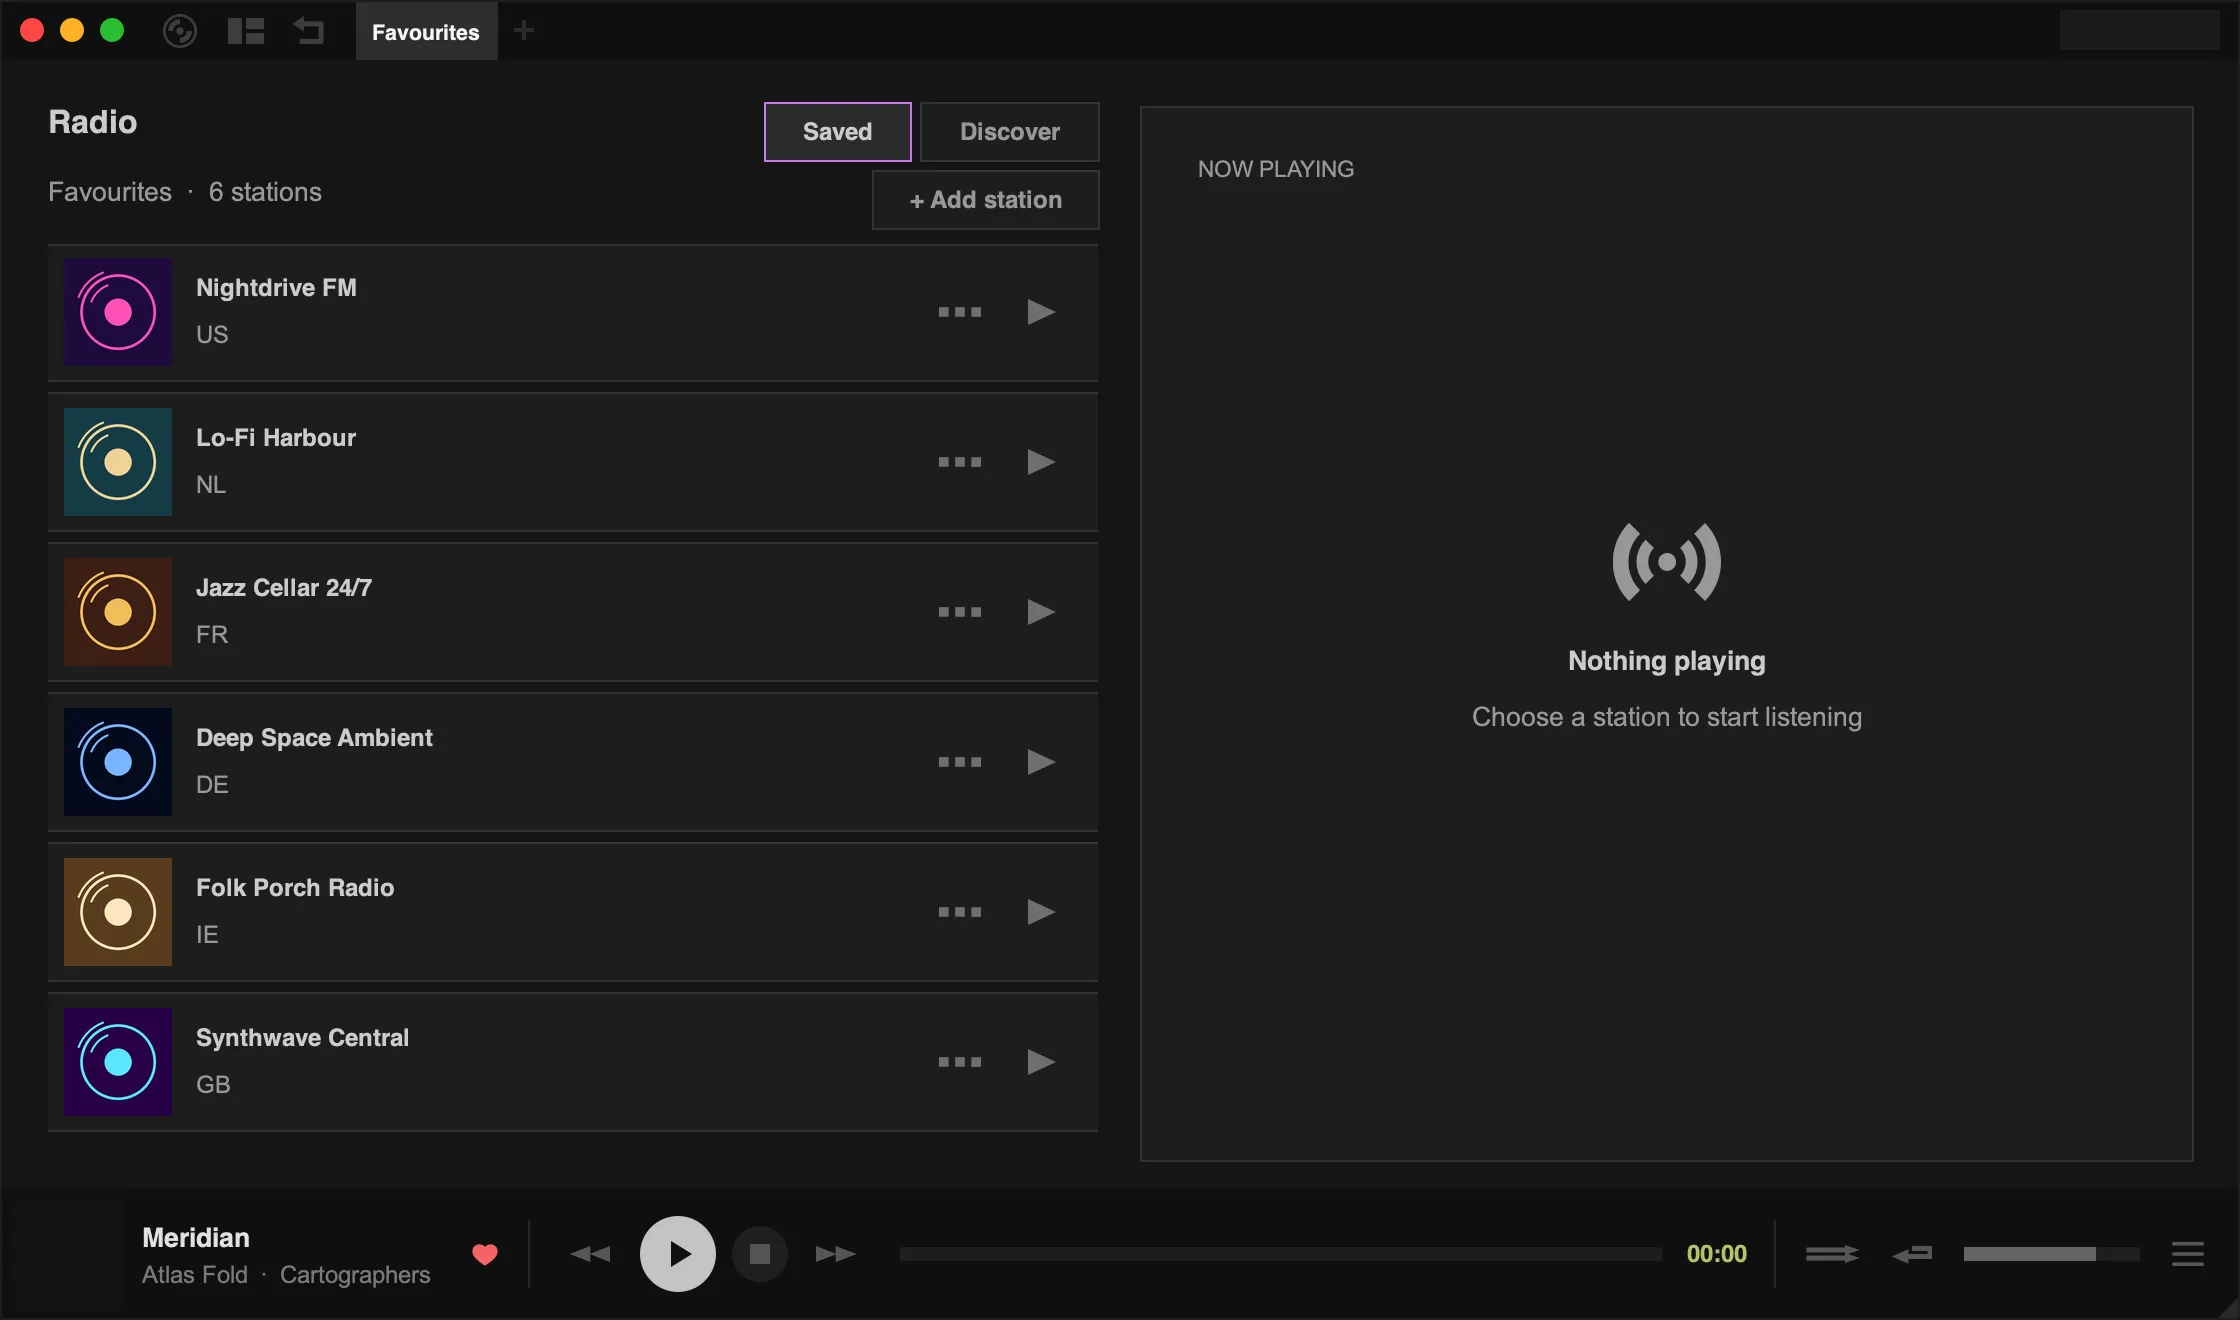Viewport: 2240px width, 1320px height.
Task: Play the Synthwave Central station
Action: coord(1041,1062)
